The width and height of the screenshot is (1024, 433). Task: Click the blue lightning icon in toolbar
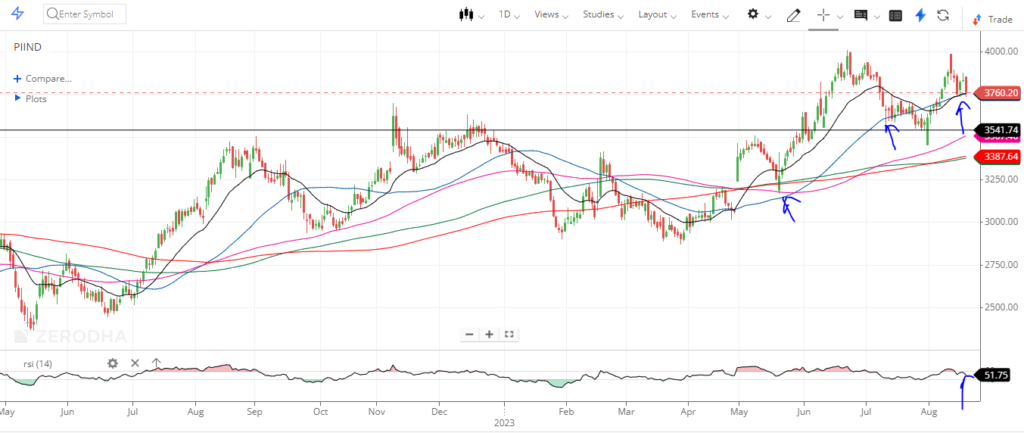pyautogui.click(x=920, y=15)
